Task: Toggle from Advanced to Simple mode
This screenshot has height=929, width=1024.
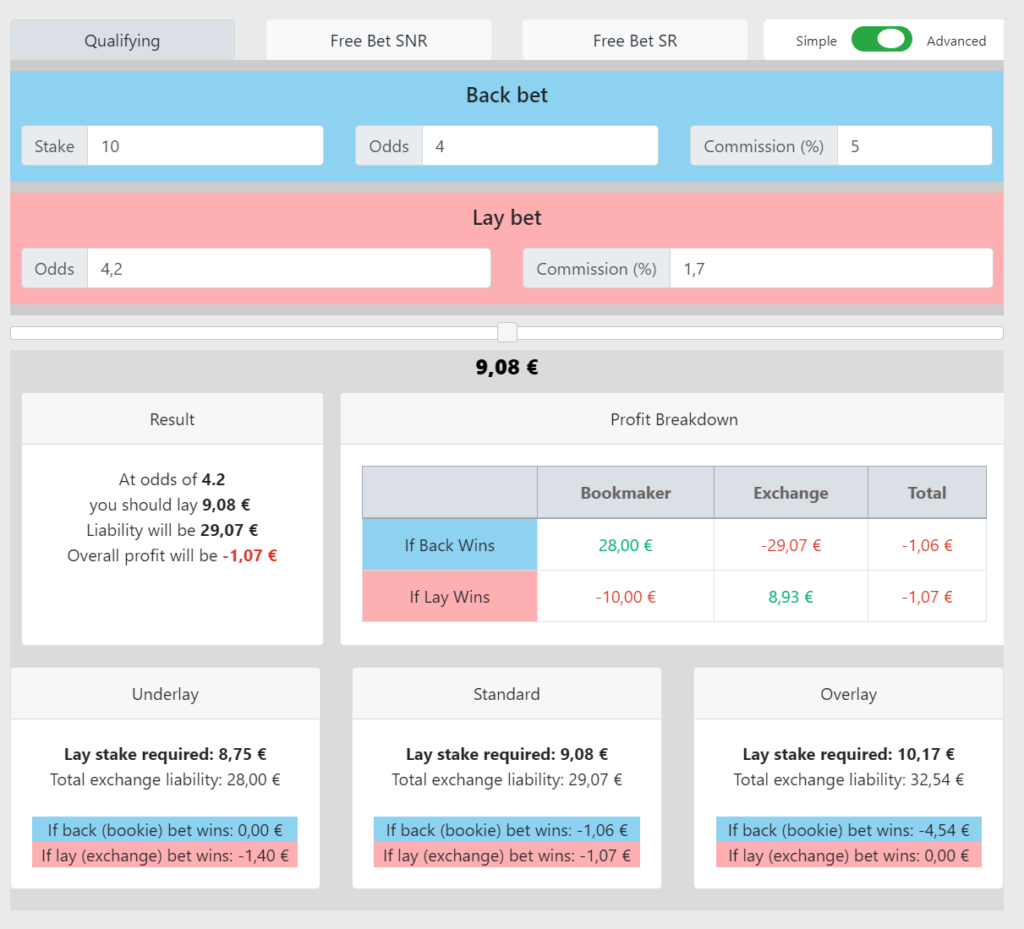Action: coord(880,39)
